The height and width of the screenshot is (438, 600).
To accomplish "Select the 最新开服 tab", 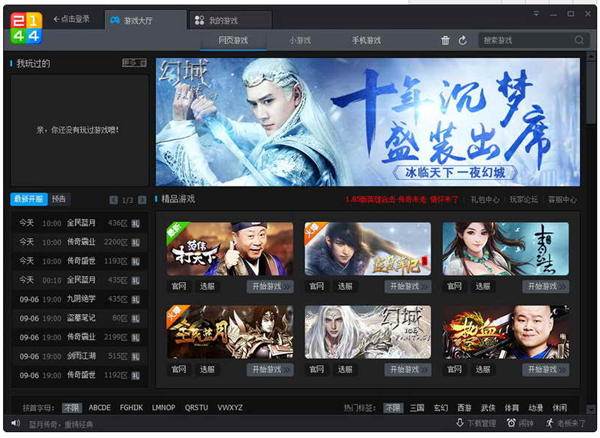I will pyautogui.click(x=29, y=199).
